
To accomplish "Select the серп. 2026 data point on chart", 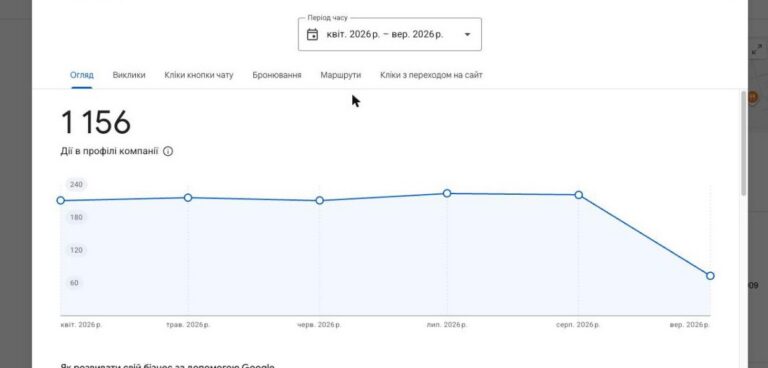I will (x=578, y=195).
